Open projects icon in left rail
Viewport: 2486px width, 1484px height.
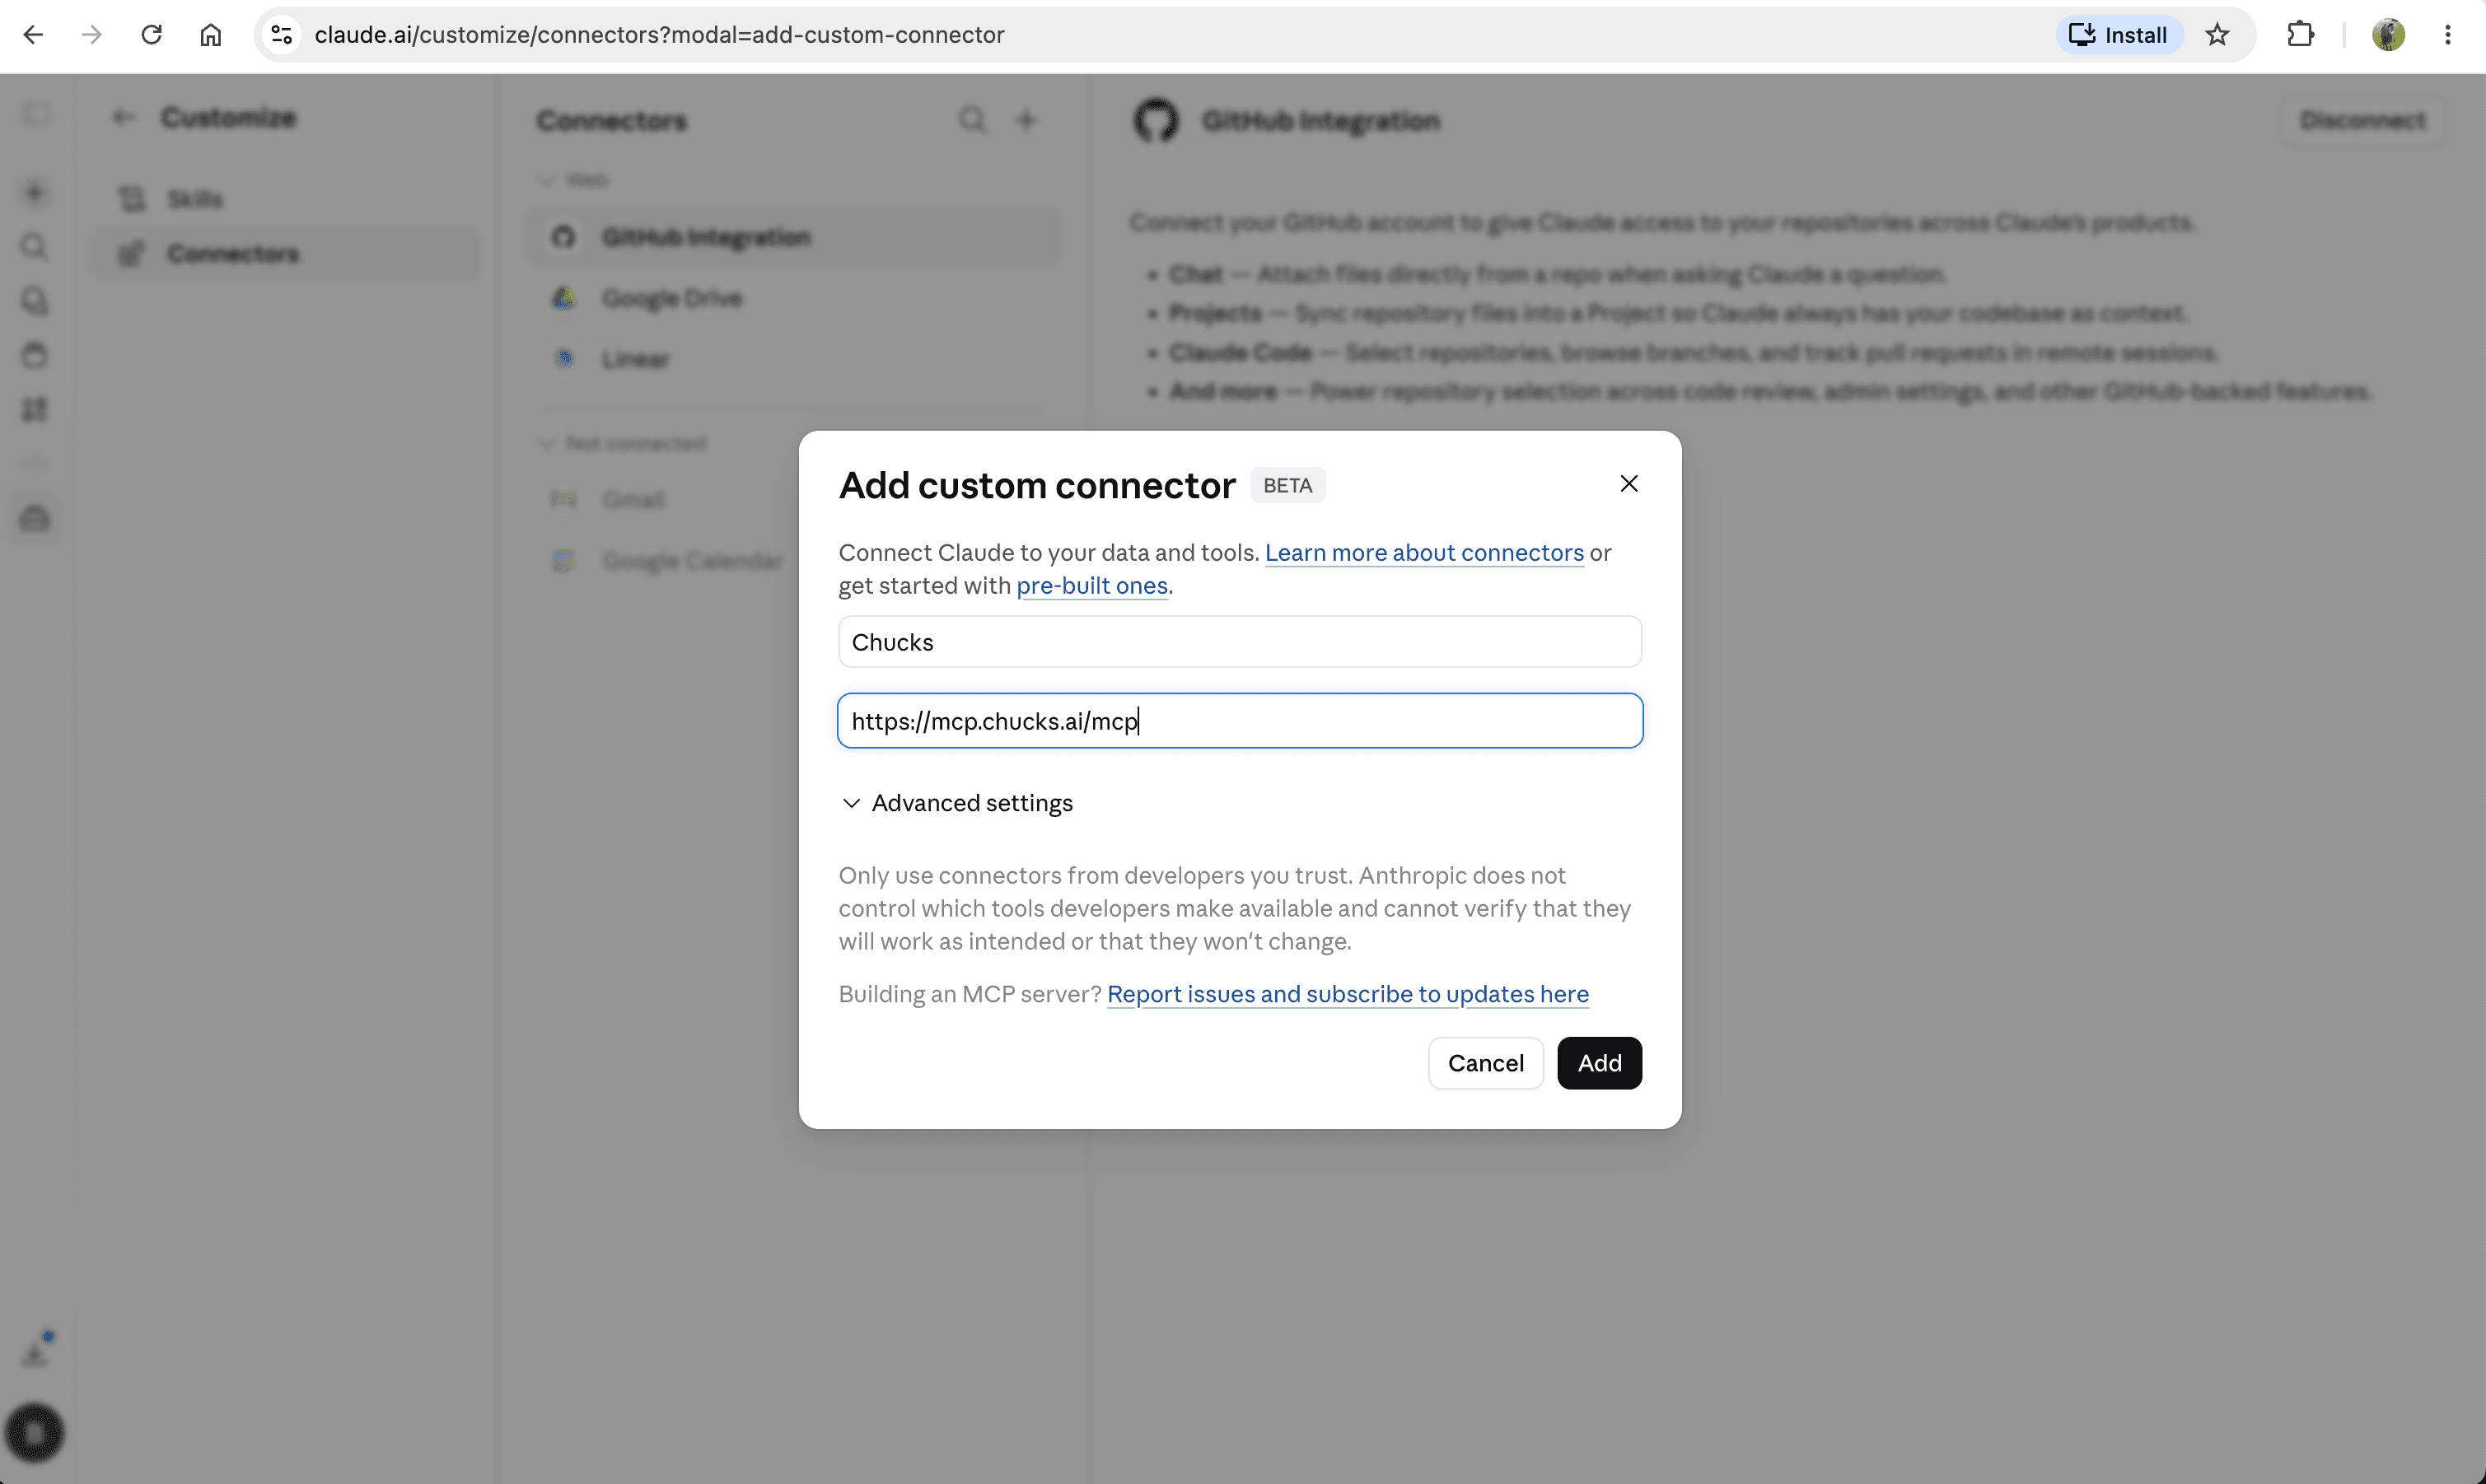coord(35,355)
